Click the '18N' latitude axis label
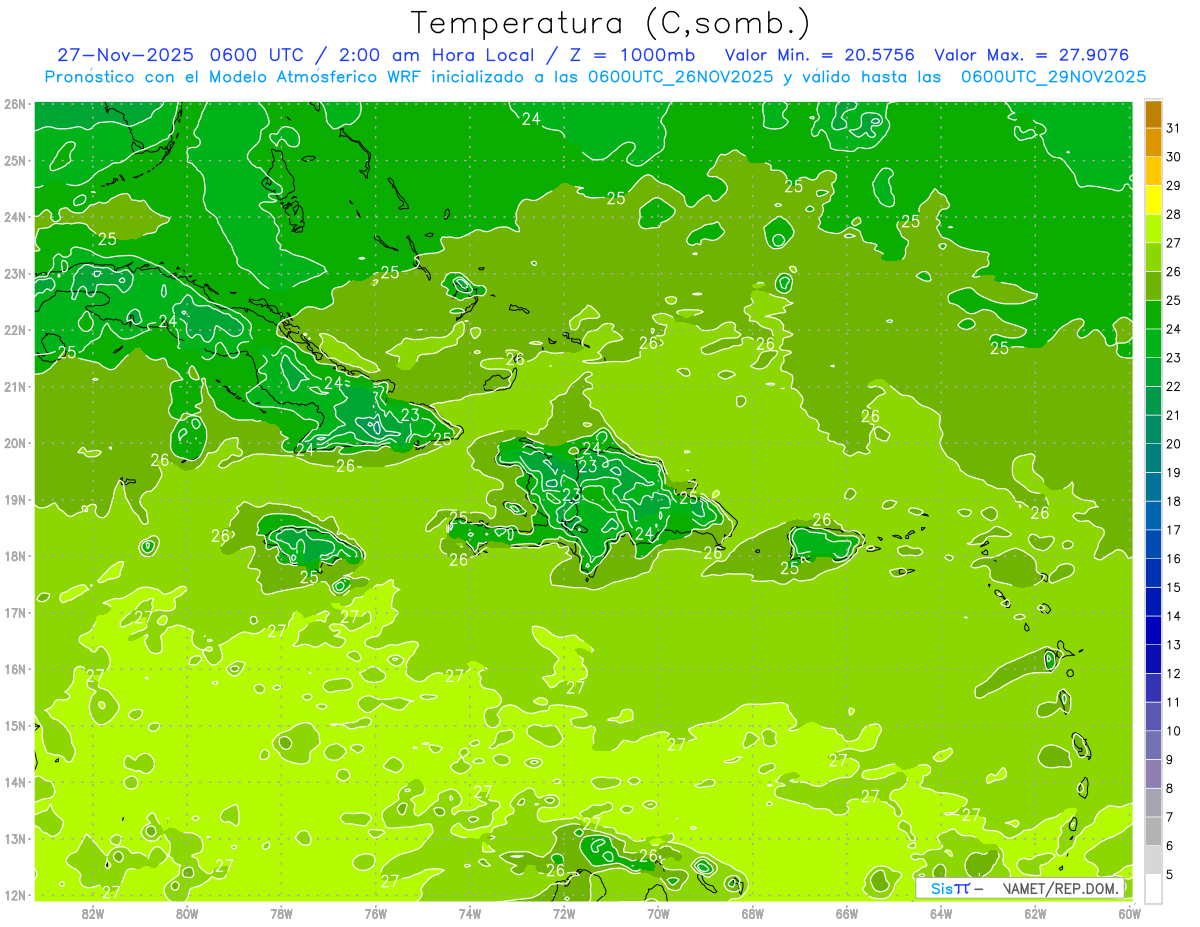The width and height of the screenshot is (1200, 927). click(15, 556)
